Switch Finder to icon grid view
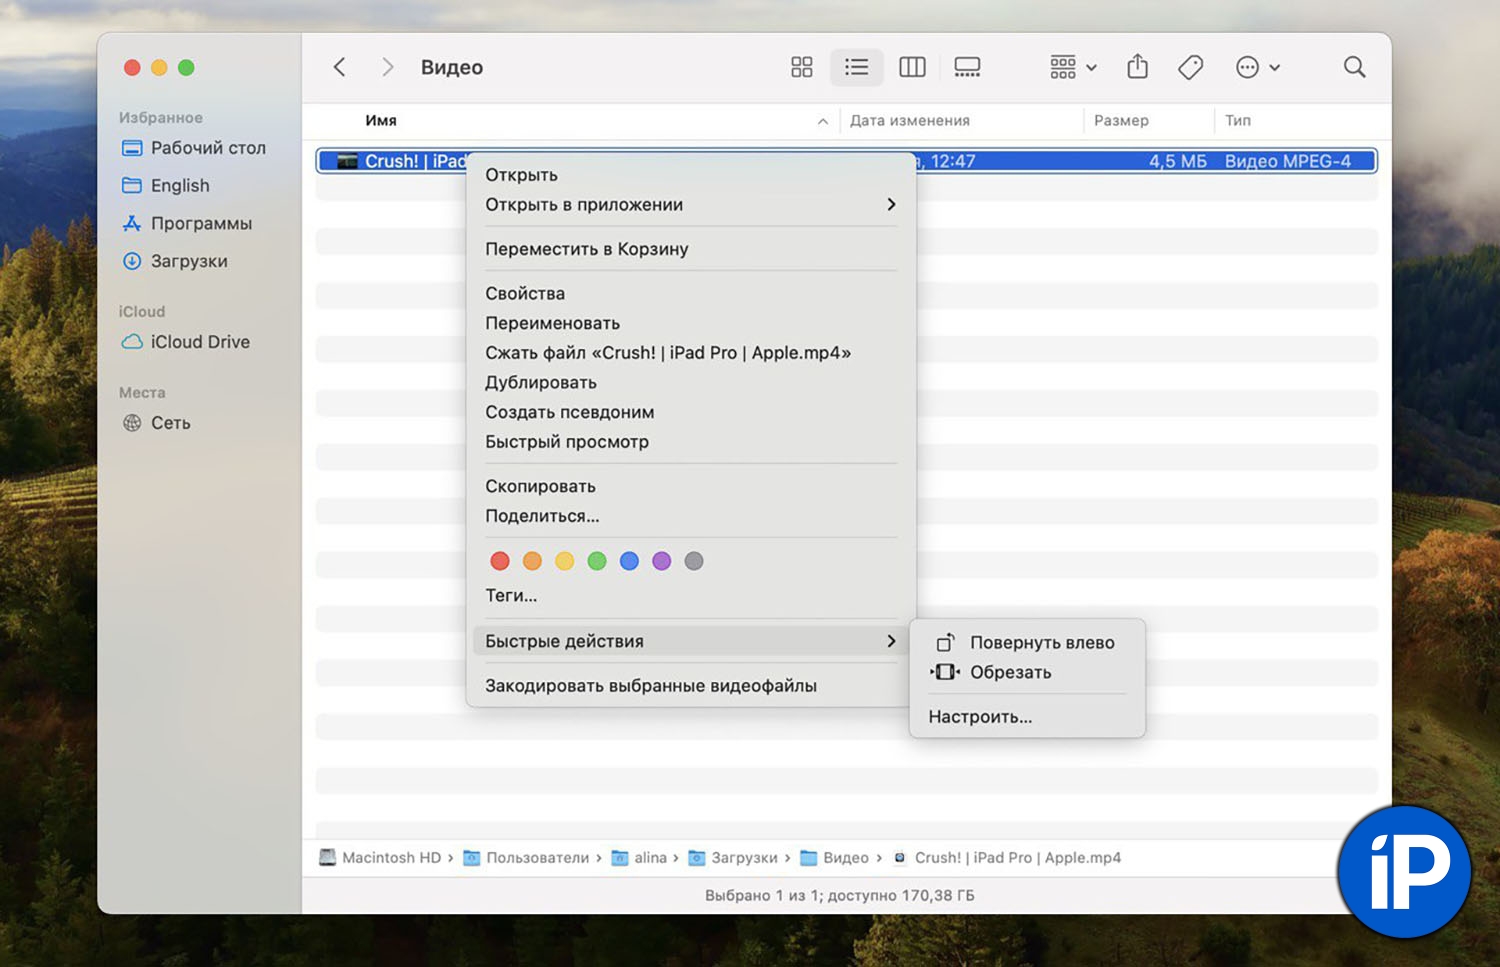 (801, 67)
